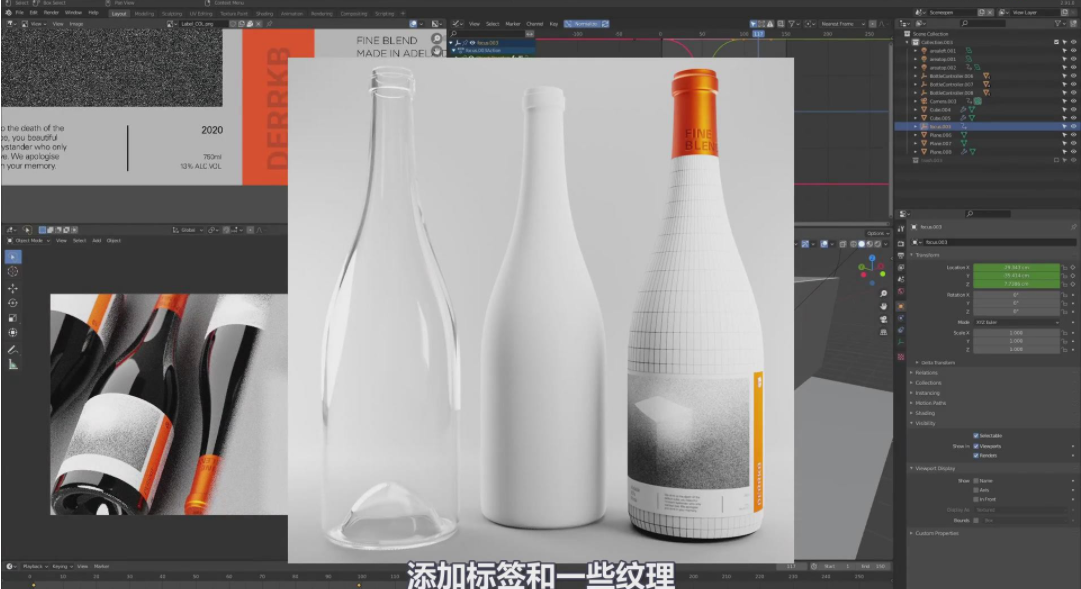This screenshot has height=589, width=1081.
Task: Open the Object Mode dropdown in viewport
Action: coord(28,241)
